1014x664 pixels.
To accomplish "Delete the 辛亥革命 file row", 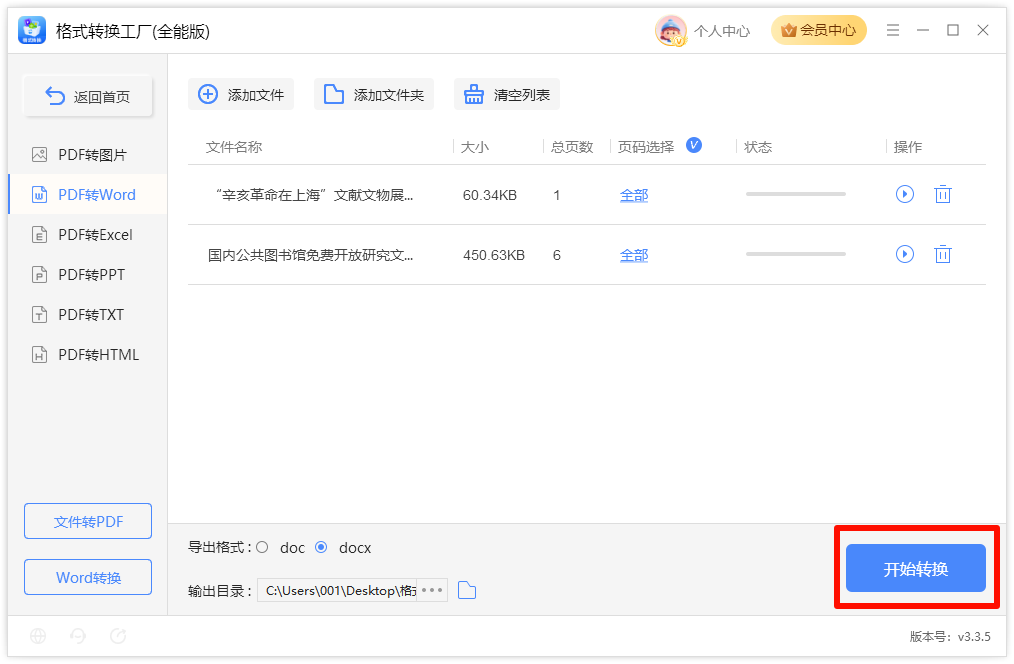I will [x=943, y=194].
